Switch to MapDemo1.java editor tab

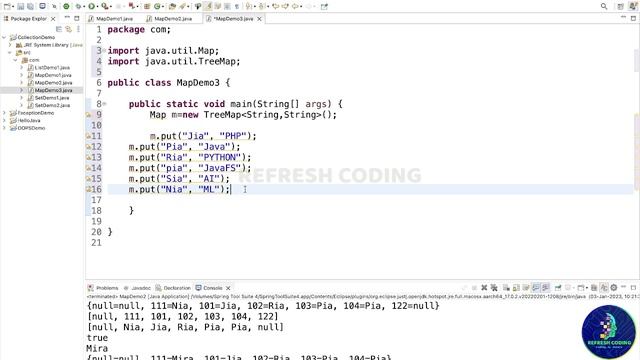tap(111, 19)
